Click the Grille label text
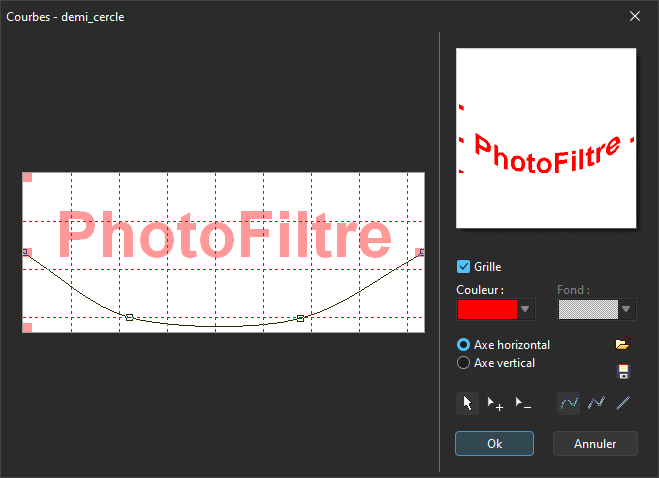This screenshot has width=659, height=478. pyautogui.click(x=488, y=267)
